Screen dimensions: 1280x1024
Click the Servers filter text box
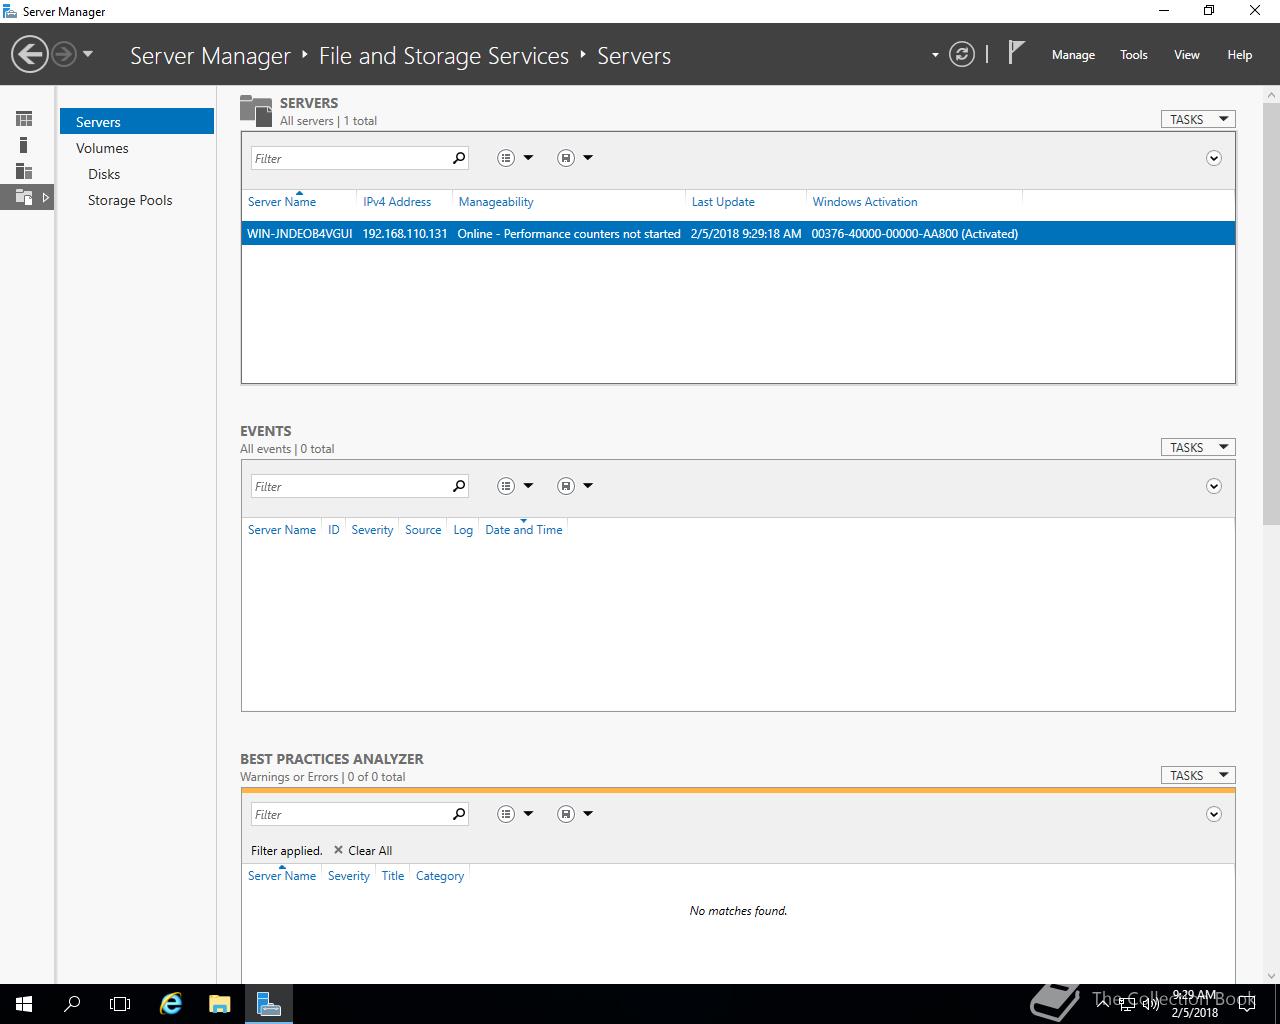point(348,158)
